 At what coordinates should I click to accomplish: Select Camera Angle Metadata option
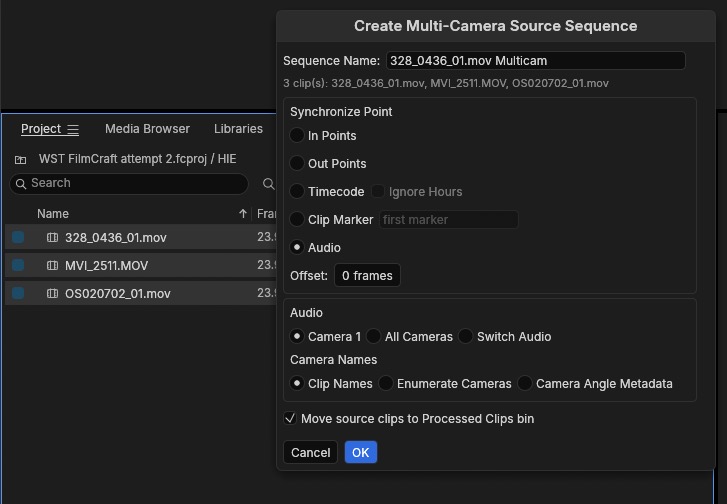[x=524, y=383]
